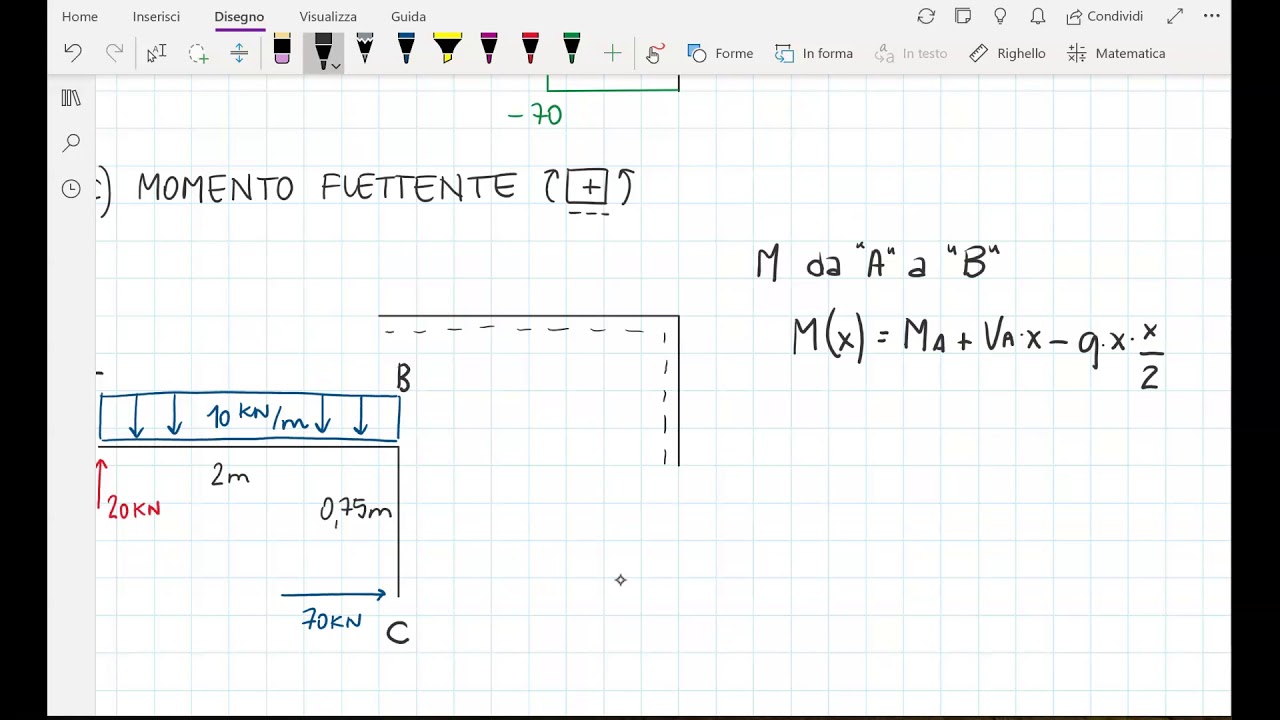Open the notebook pages view icon
1280x720 pixels.
(963, 16)
